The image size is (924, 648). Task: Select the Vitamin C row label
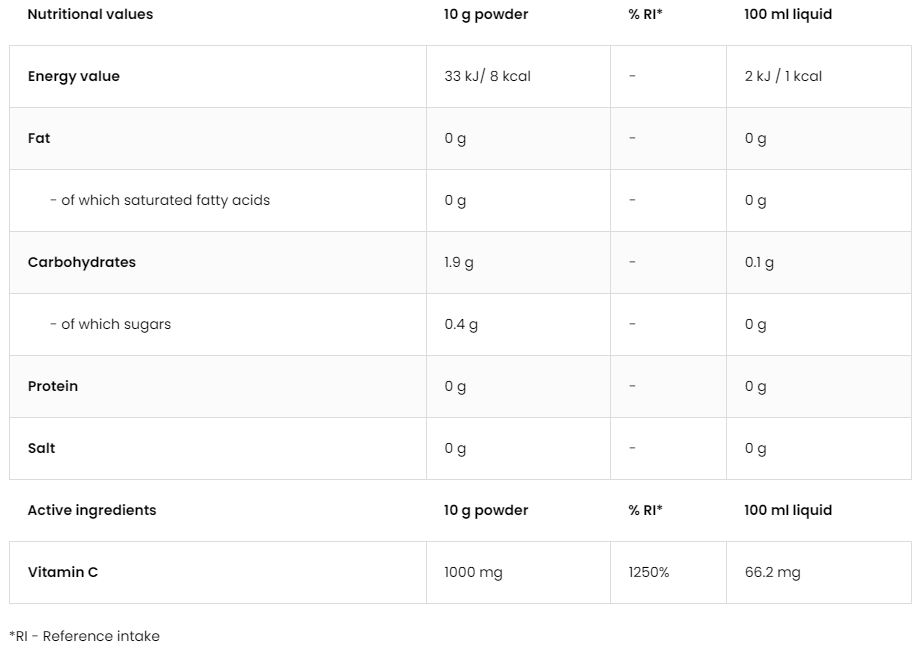coord(63,573)
